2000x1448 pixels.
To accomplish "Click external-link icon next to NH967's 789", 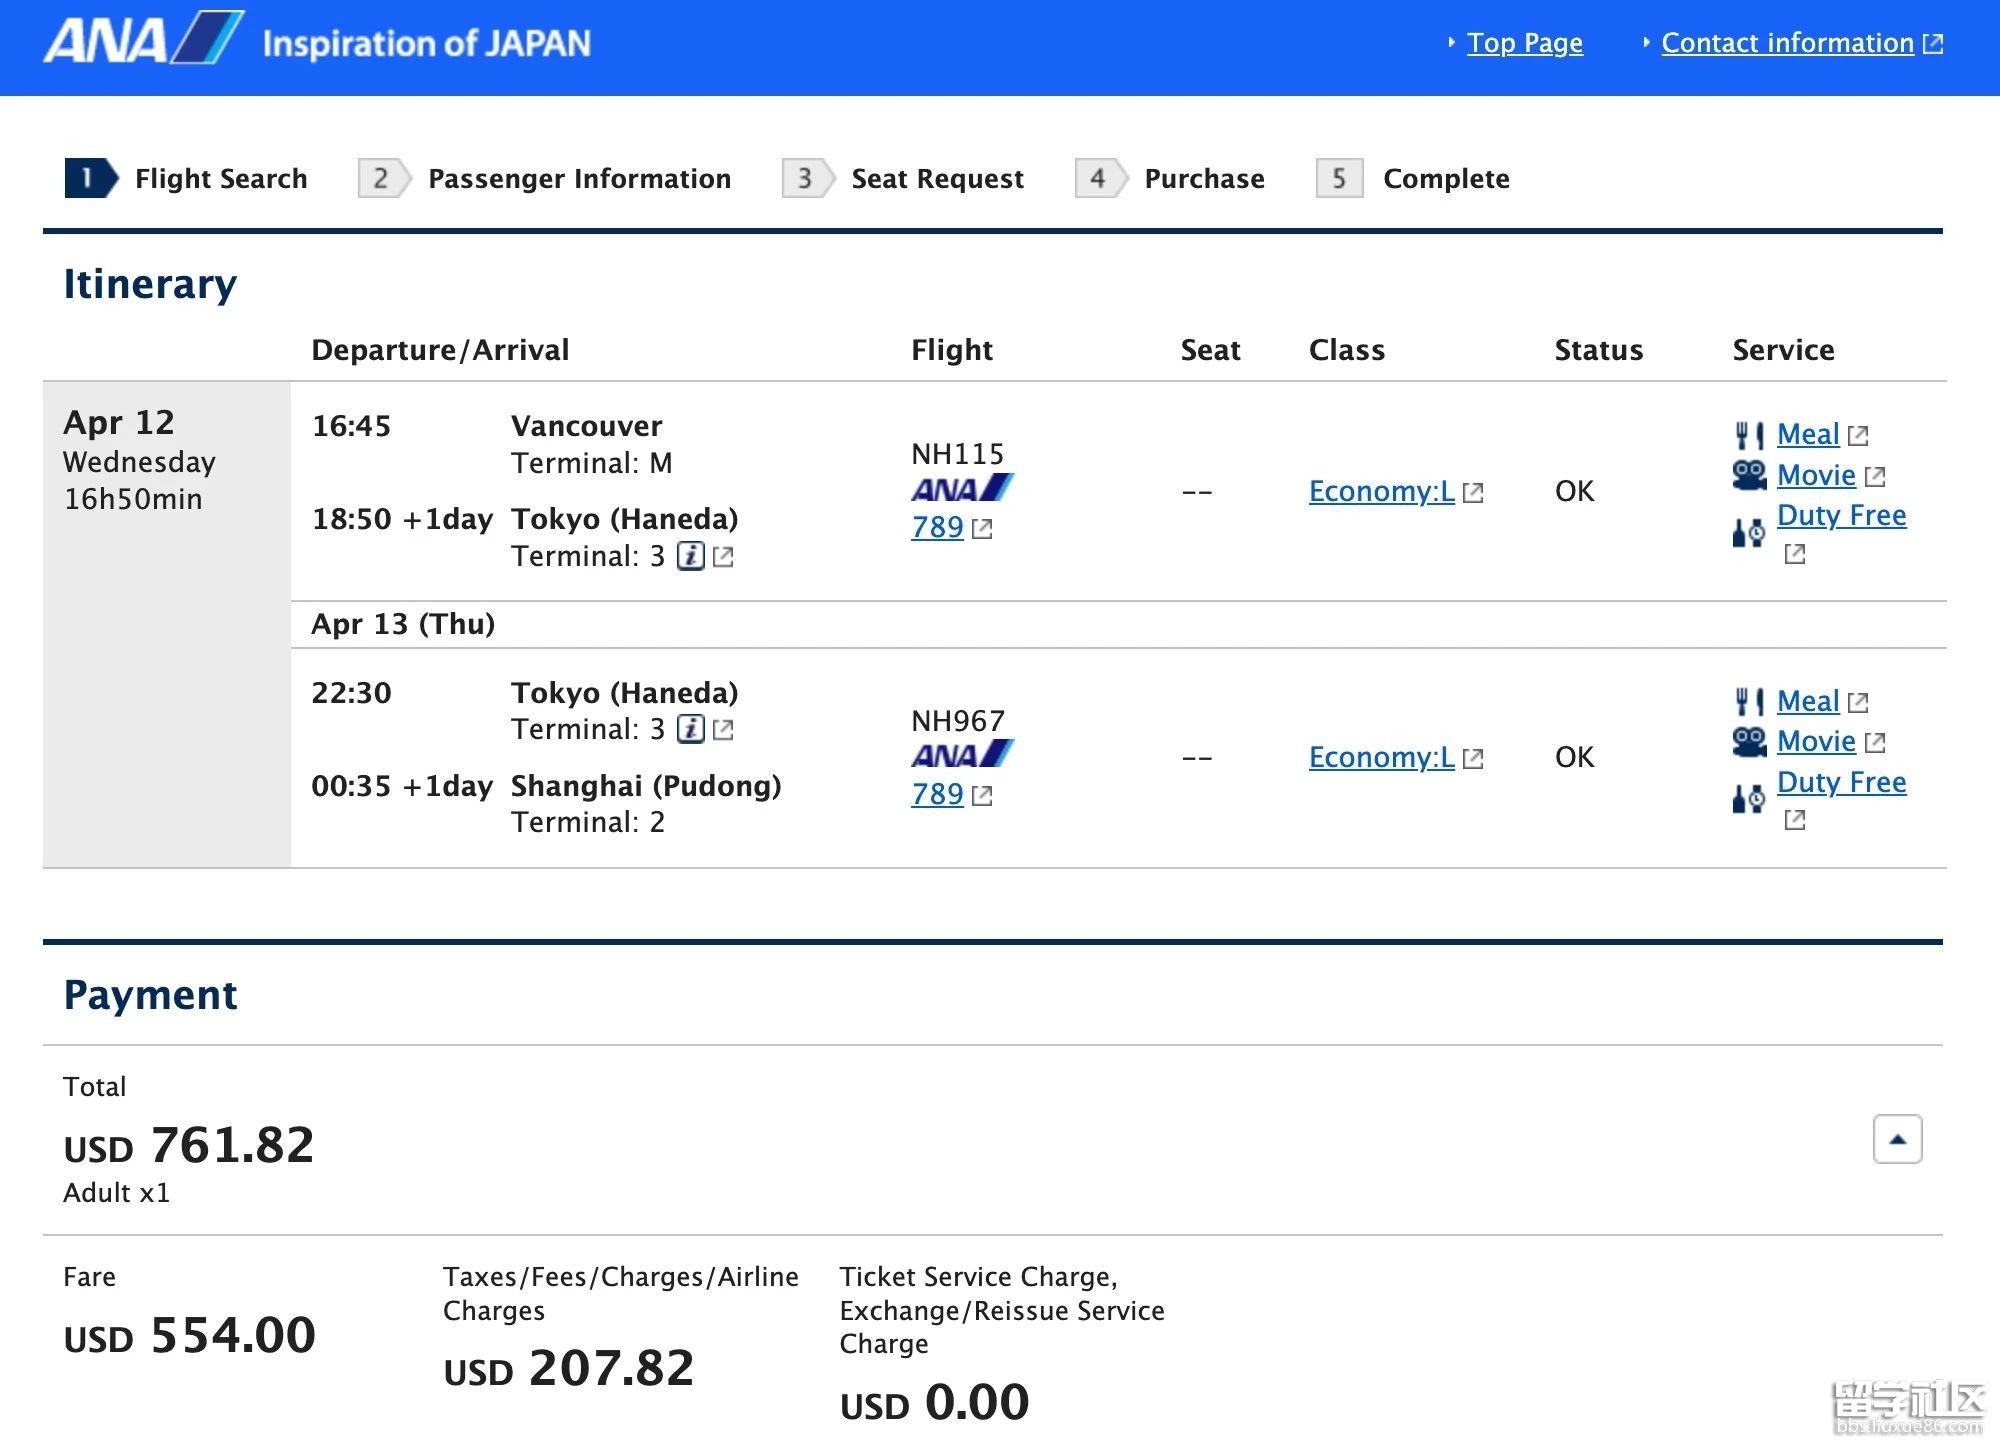I will [982, 796].
